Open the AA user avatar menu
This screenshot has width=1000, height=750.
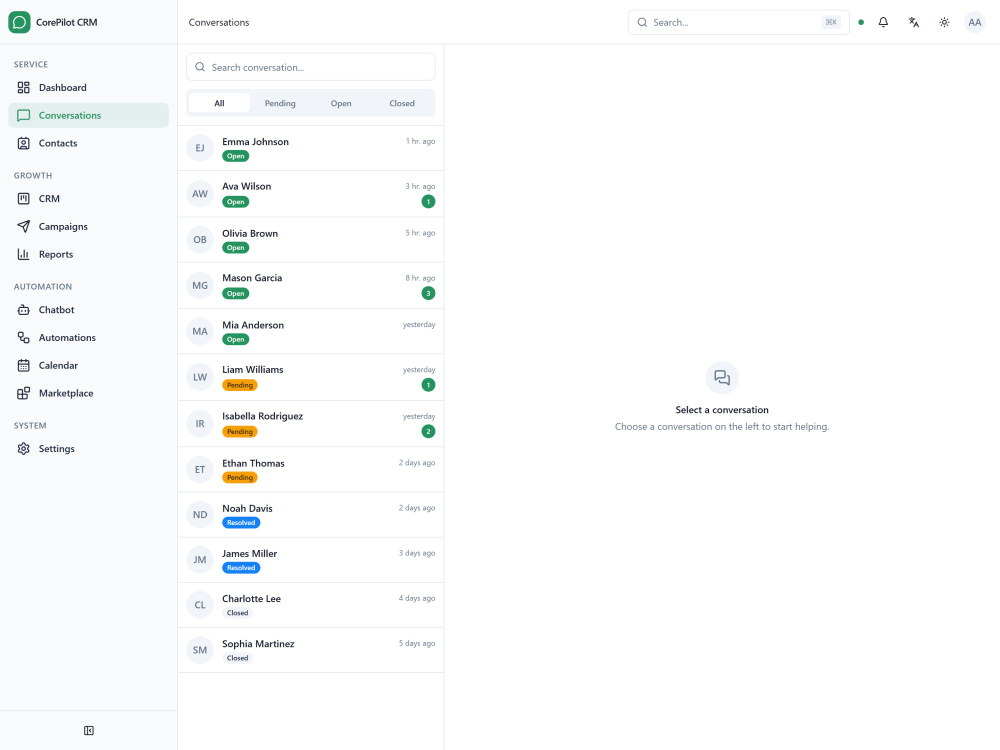(x=974, y=22)
